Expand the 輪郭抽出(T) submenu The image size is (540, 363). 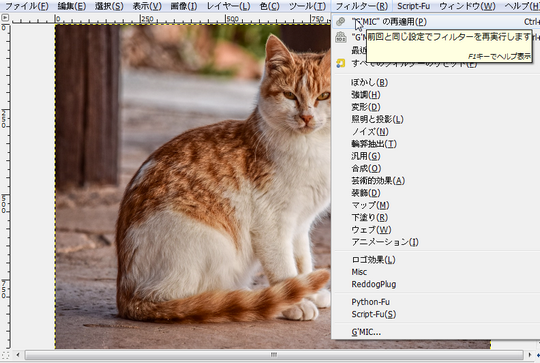coord(436,144)
